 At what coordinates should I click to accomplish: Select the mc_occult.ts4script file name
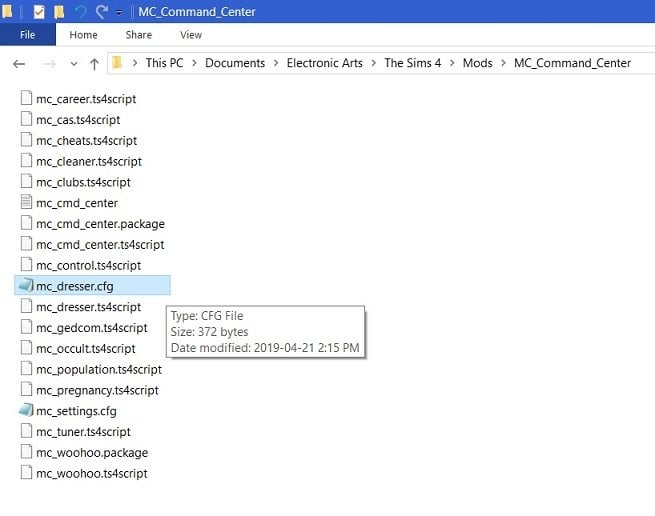(x=86, y=348)
